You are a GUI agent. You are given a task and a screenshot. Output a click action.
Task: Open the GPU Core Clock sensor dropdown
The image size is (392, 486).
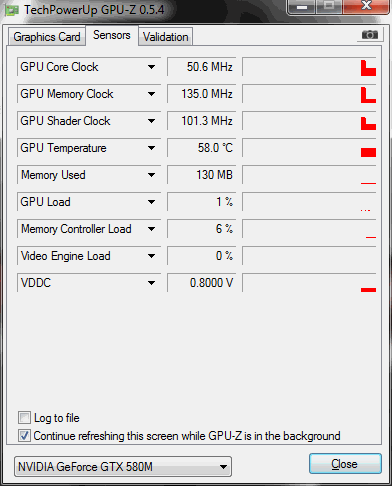tap(151, 67)
